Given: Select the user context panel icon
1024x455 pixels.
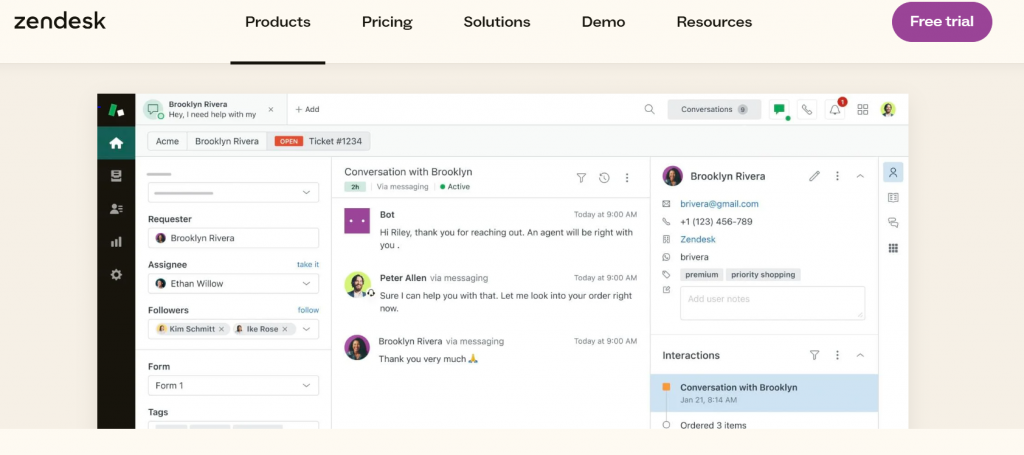Looking at the screenshot, I should point(893,172).
